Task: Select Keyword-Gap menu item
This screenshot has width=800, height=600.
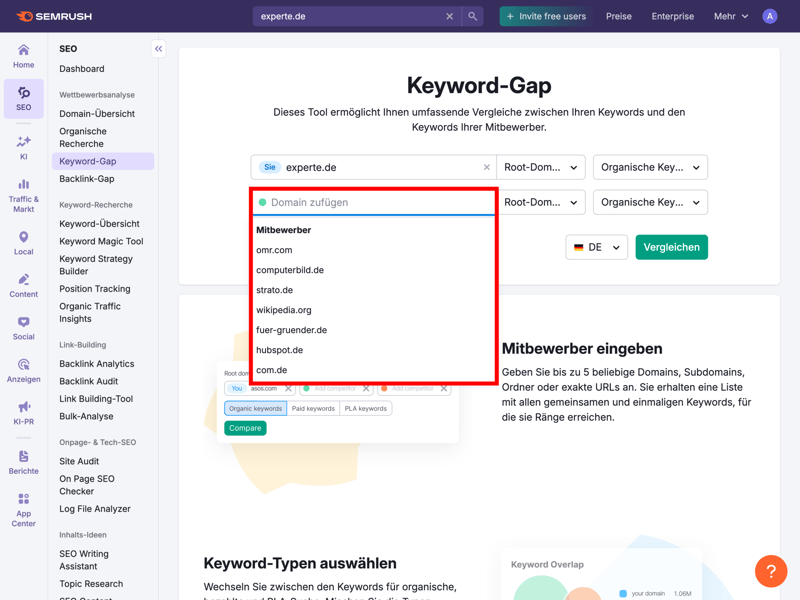Action: [x=103, y=161]
